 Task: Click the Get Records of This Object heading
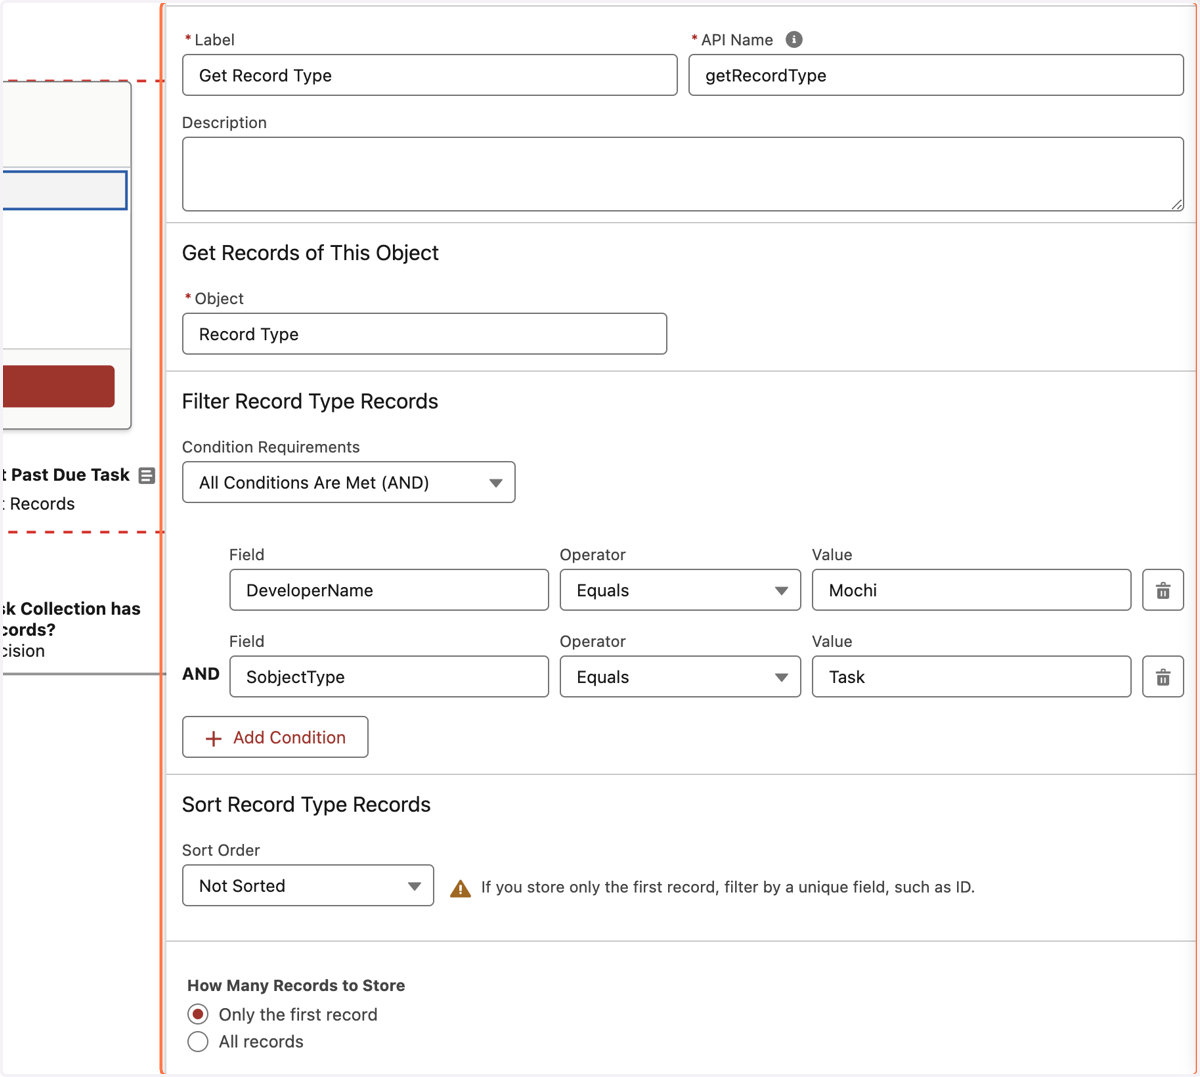click(x=310, y=253)
